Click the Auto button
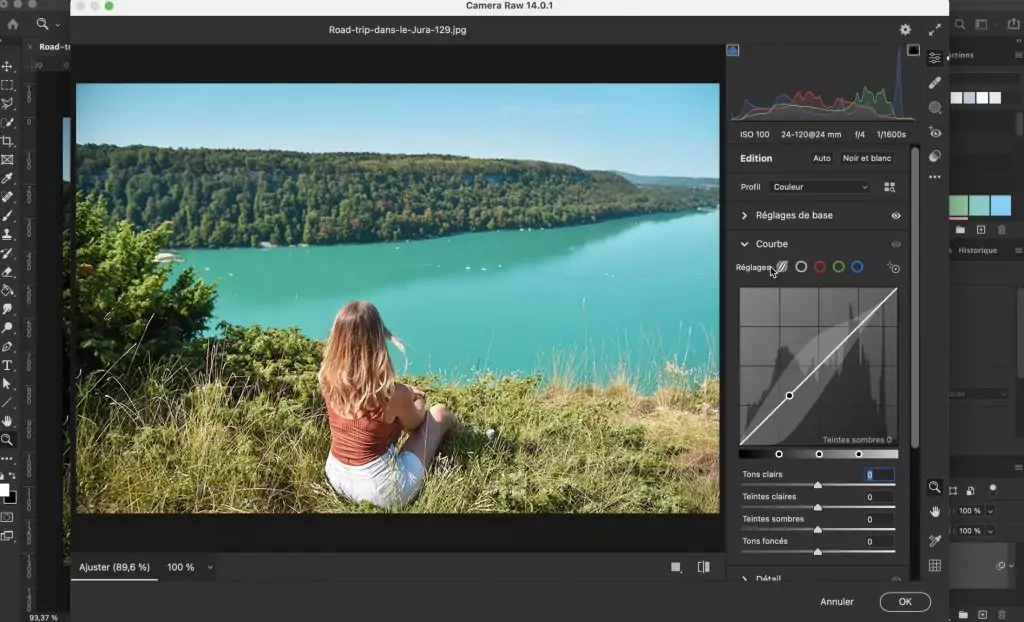The width and height of the screenshot is (1024, 622). 821,158
